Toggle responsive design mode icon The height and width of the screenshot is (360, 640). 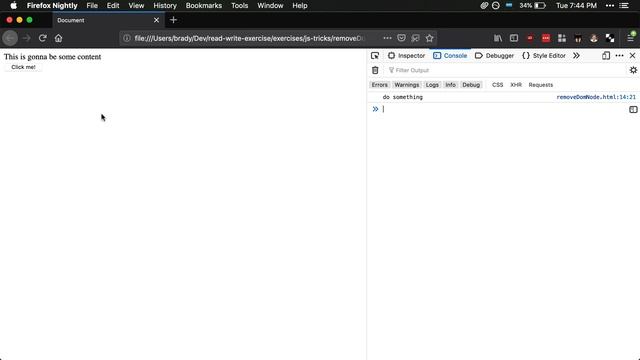606,56
